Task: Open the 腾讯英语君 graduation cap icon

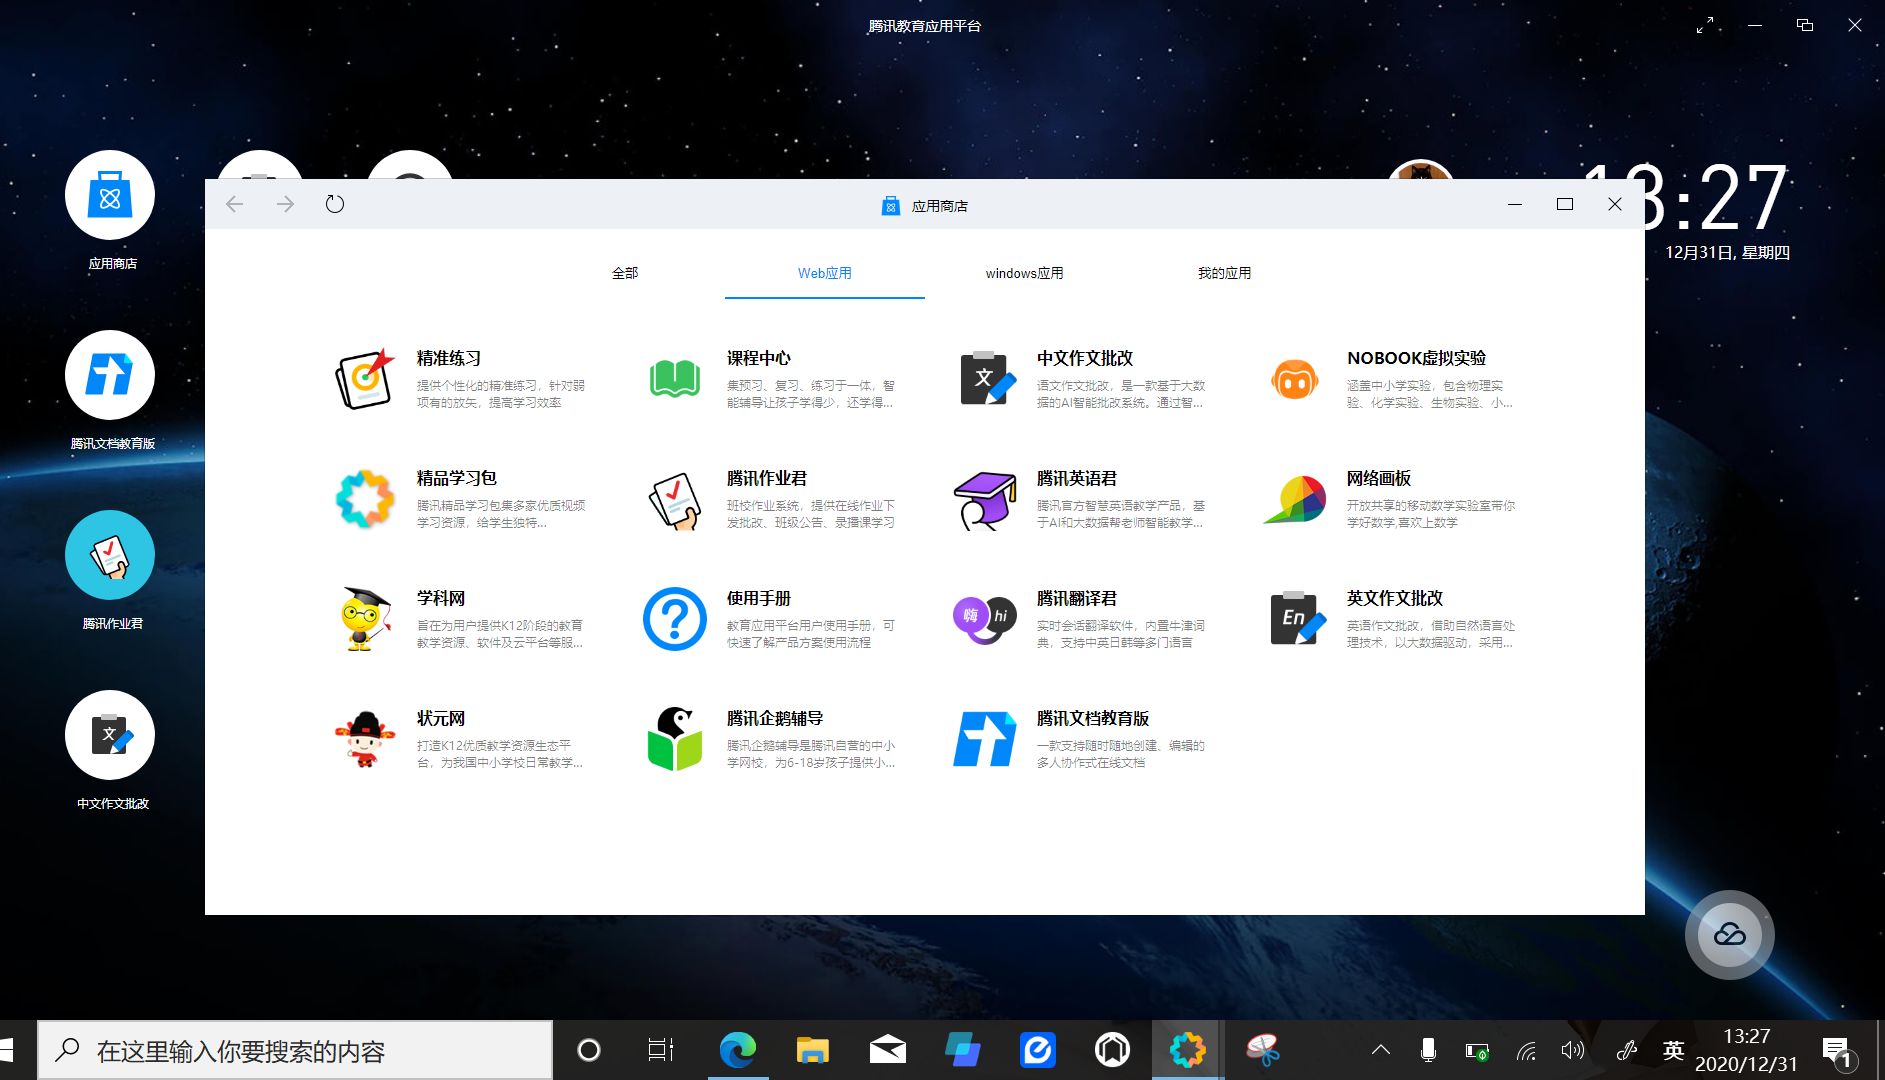Action: (x=985, y=500)
